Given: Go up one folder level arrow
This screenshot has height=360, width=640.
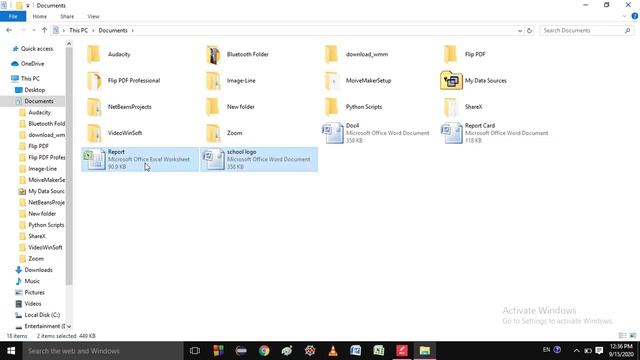Looking at the screenshot, I should click(x=44, y=30).
